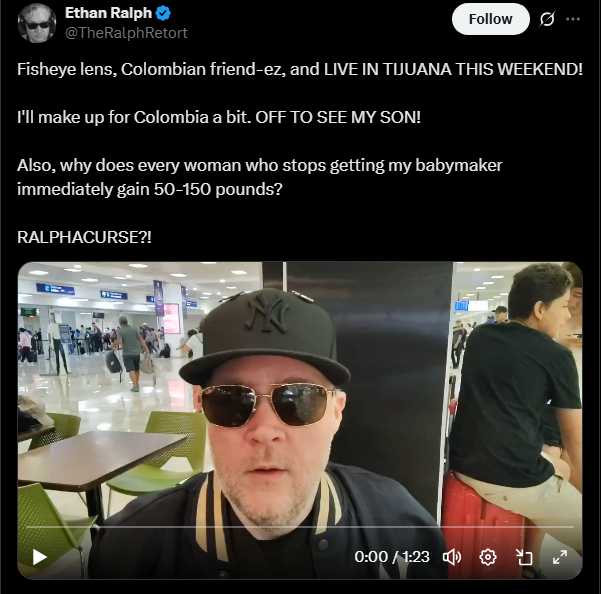Open the @TheRalphRetort handle link
Image resolution: width=601 pixels, height=594 pixels.
126,33
